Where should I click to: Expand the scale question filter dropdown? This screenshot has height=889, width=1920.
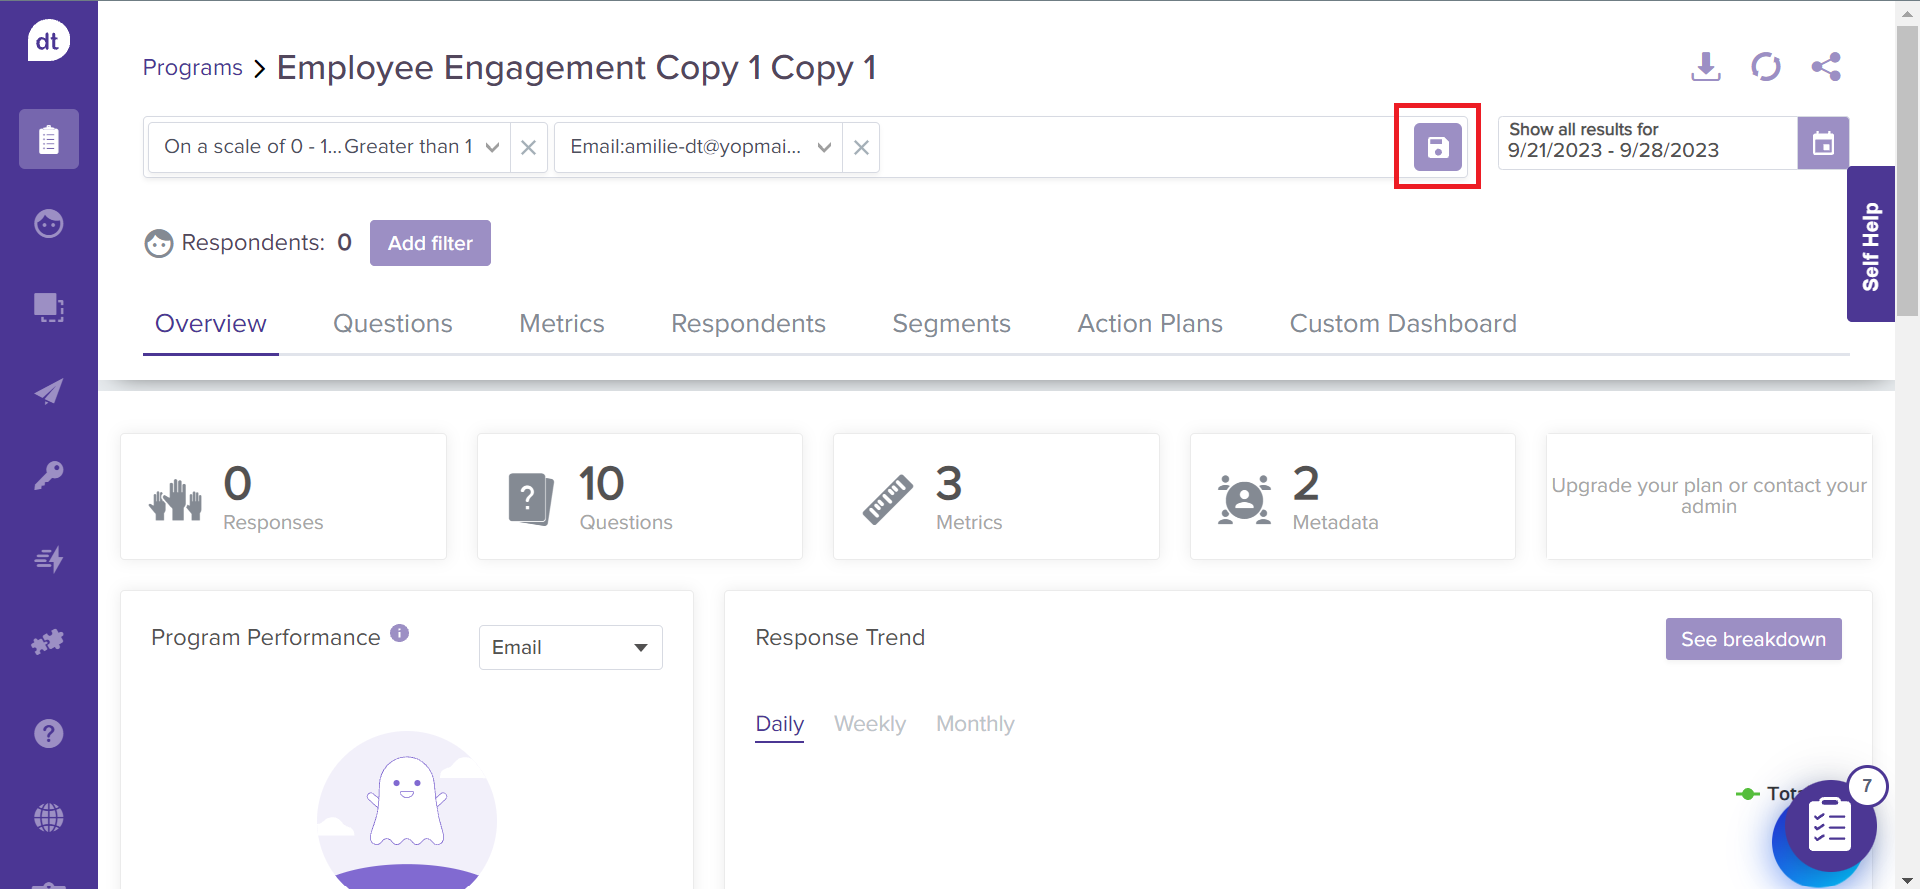(492, 148)
